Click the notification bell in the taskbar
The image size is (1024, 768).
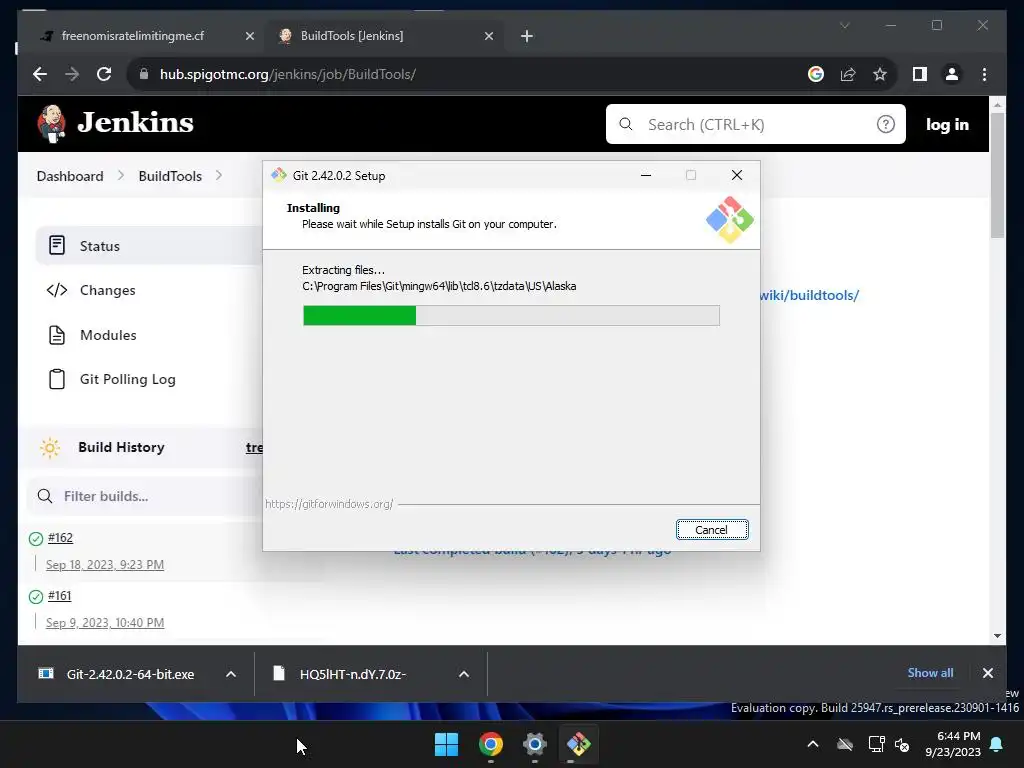point(997,744)
